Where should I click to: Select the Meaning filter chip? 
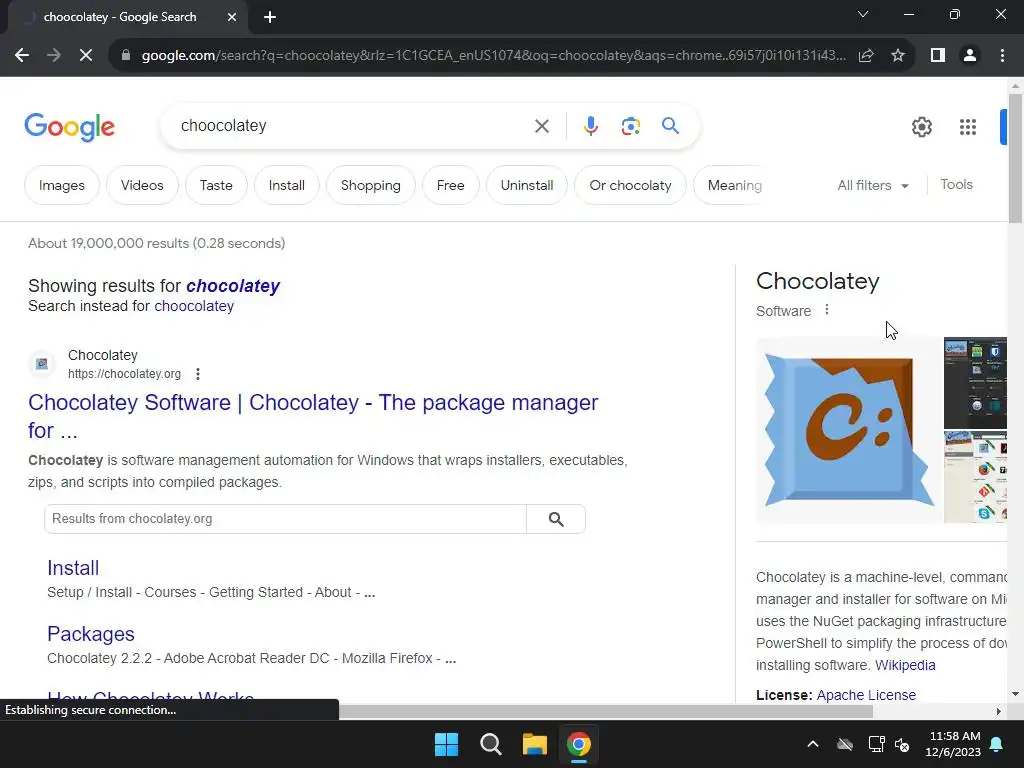[729, 185]
